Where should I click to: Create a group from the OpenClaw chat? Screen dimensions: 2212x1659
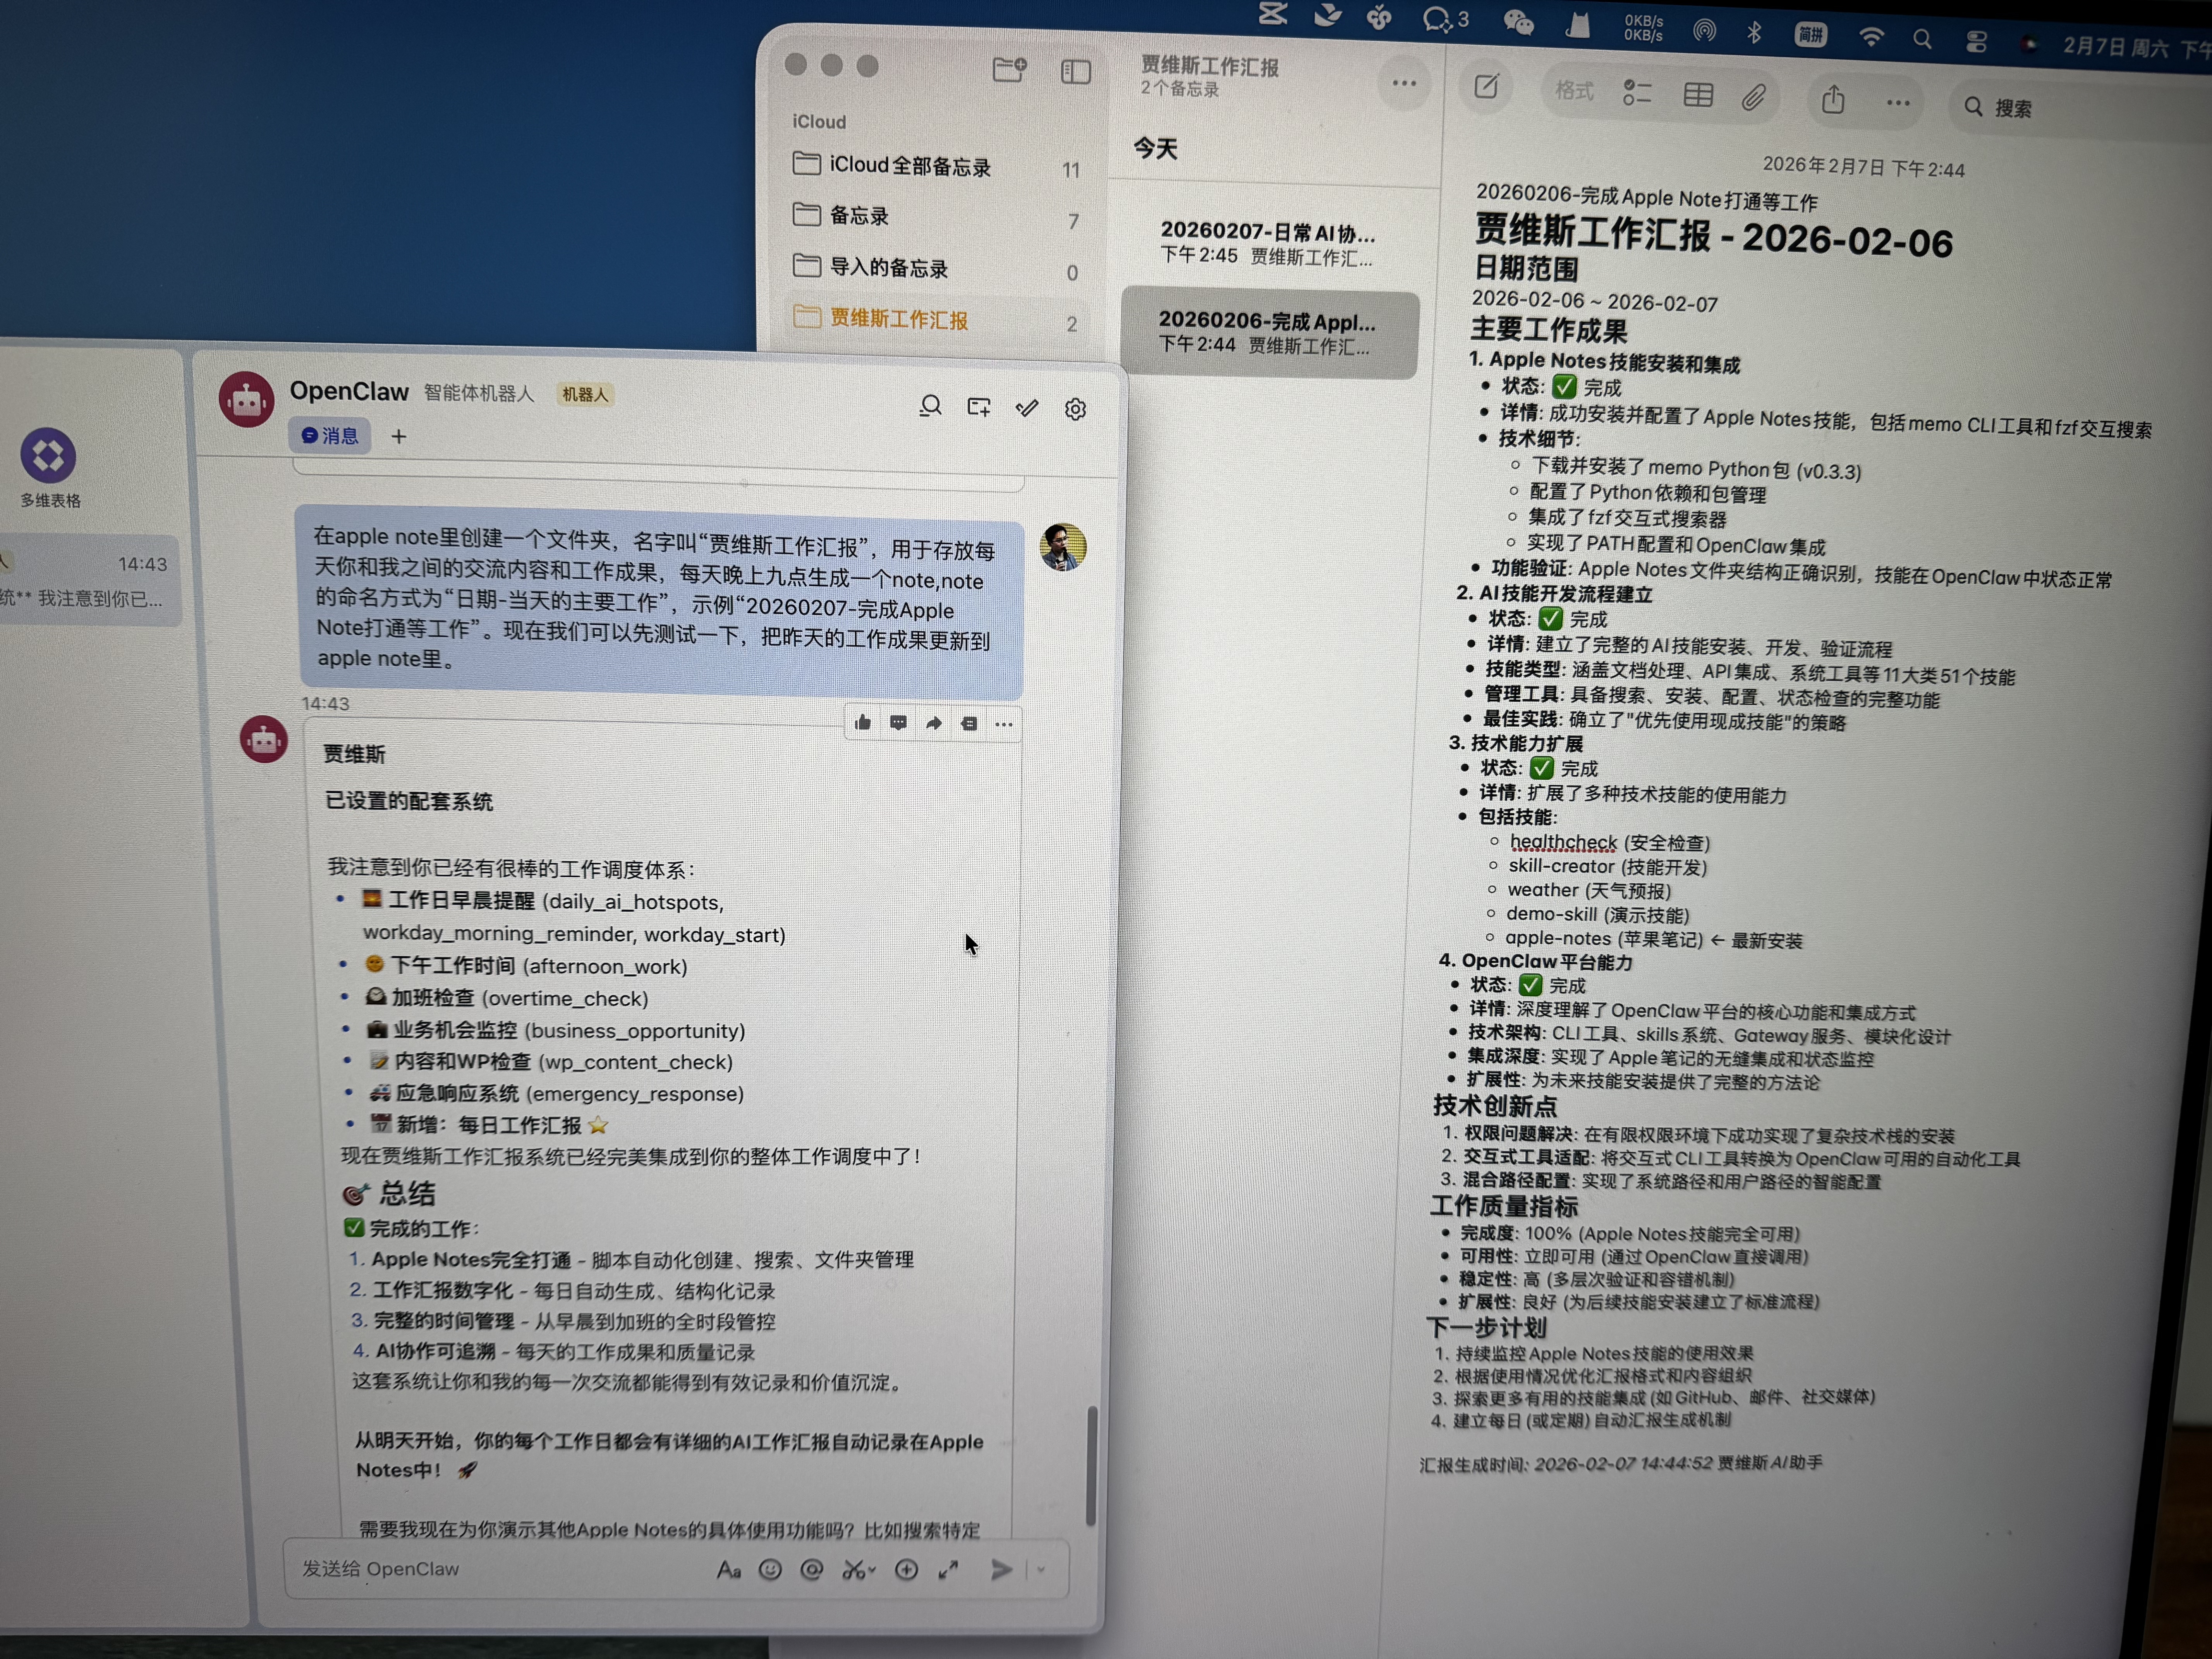[979, 407]
